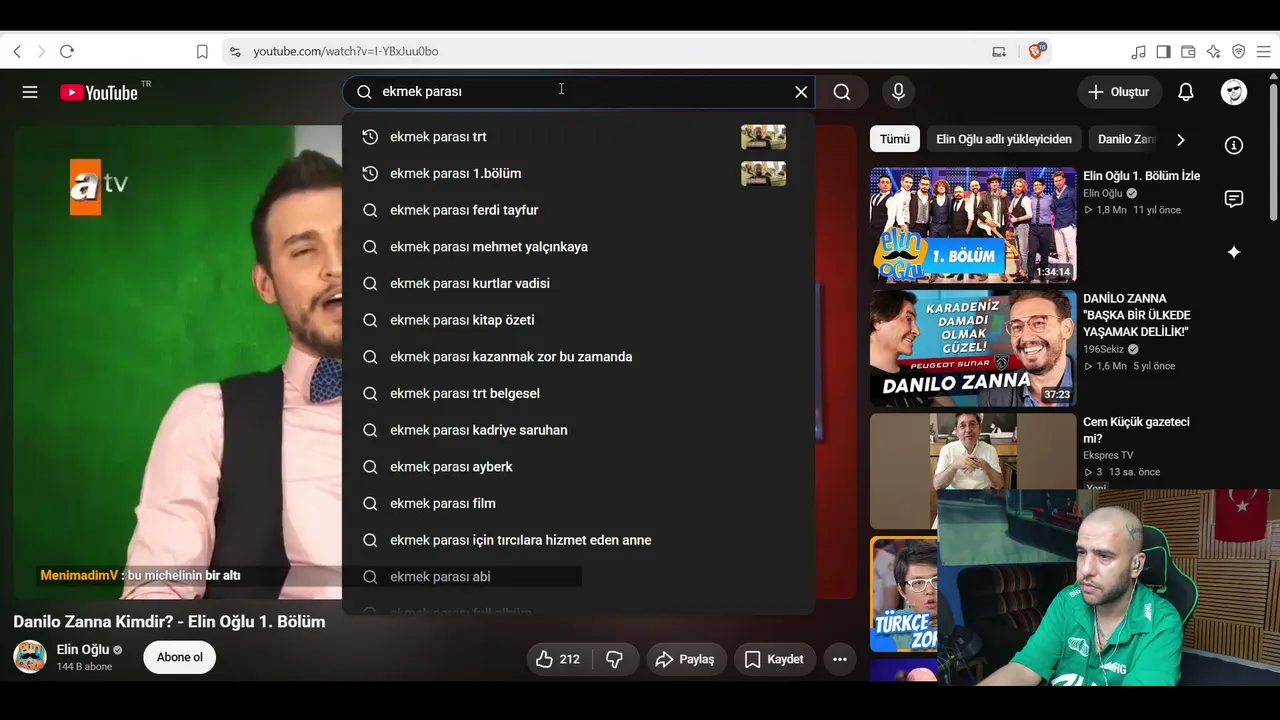This screenshot has height=720, width=1280.
Task: Open the media playlist music-note icon
Action: click(1139, 51)
